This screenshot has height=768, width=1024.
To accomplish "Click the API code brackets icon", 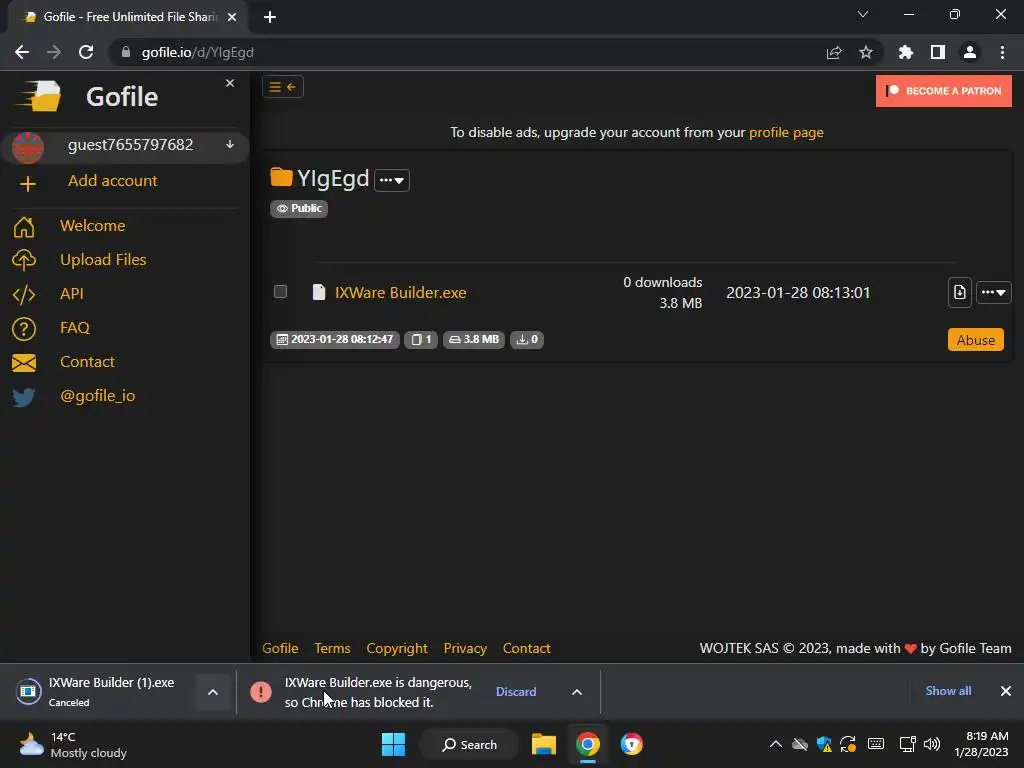I will (x=24, y=295).
